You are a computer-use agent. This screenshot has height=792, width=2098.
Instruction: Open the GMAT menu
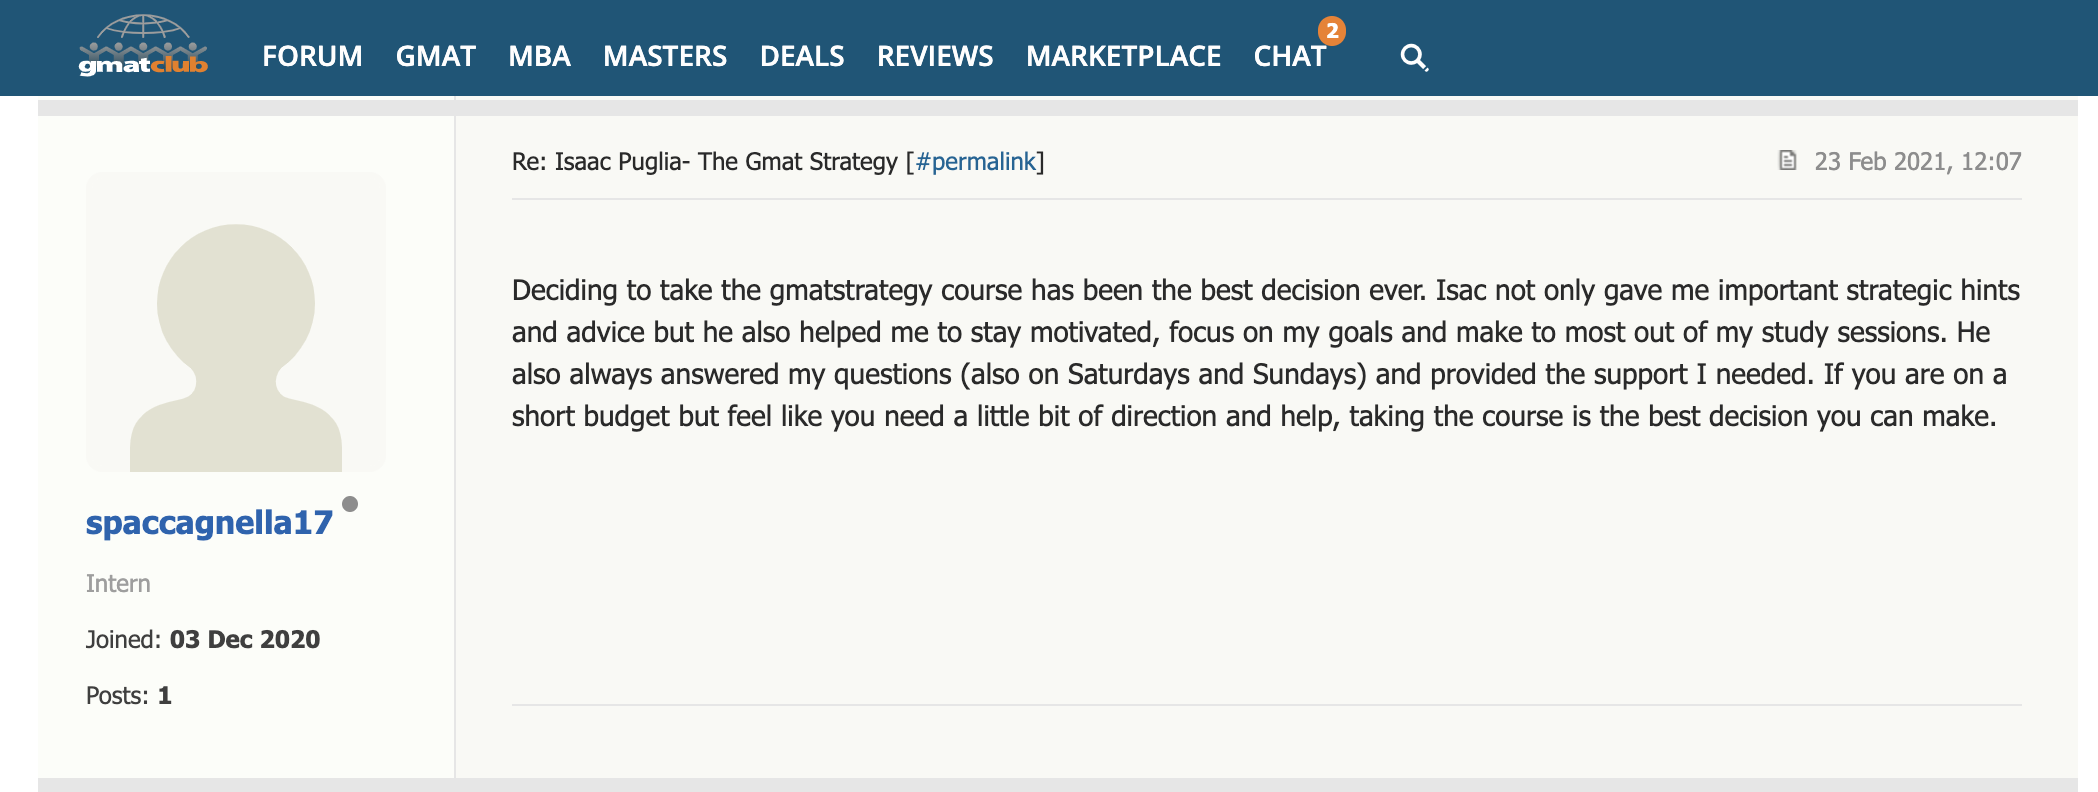click(x=435, y=56)
